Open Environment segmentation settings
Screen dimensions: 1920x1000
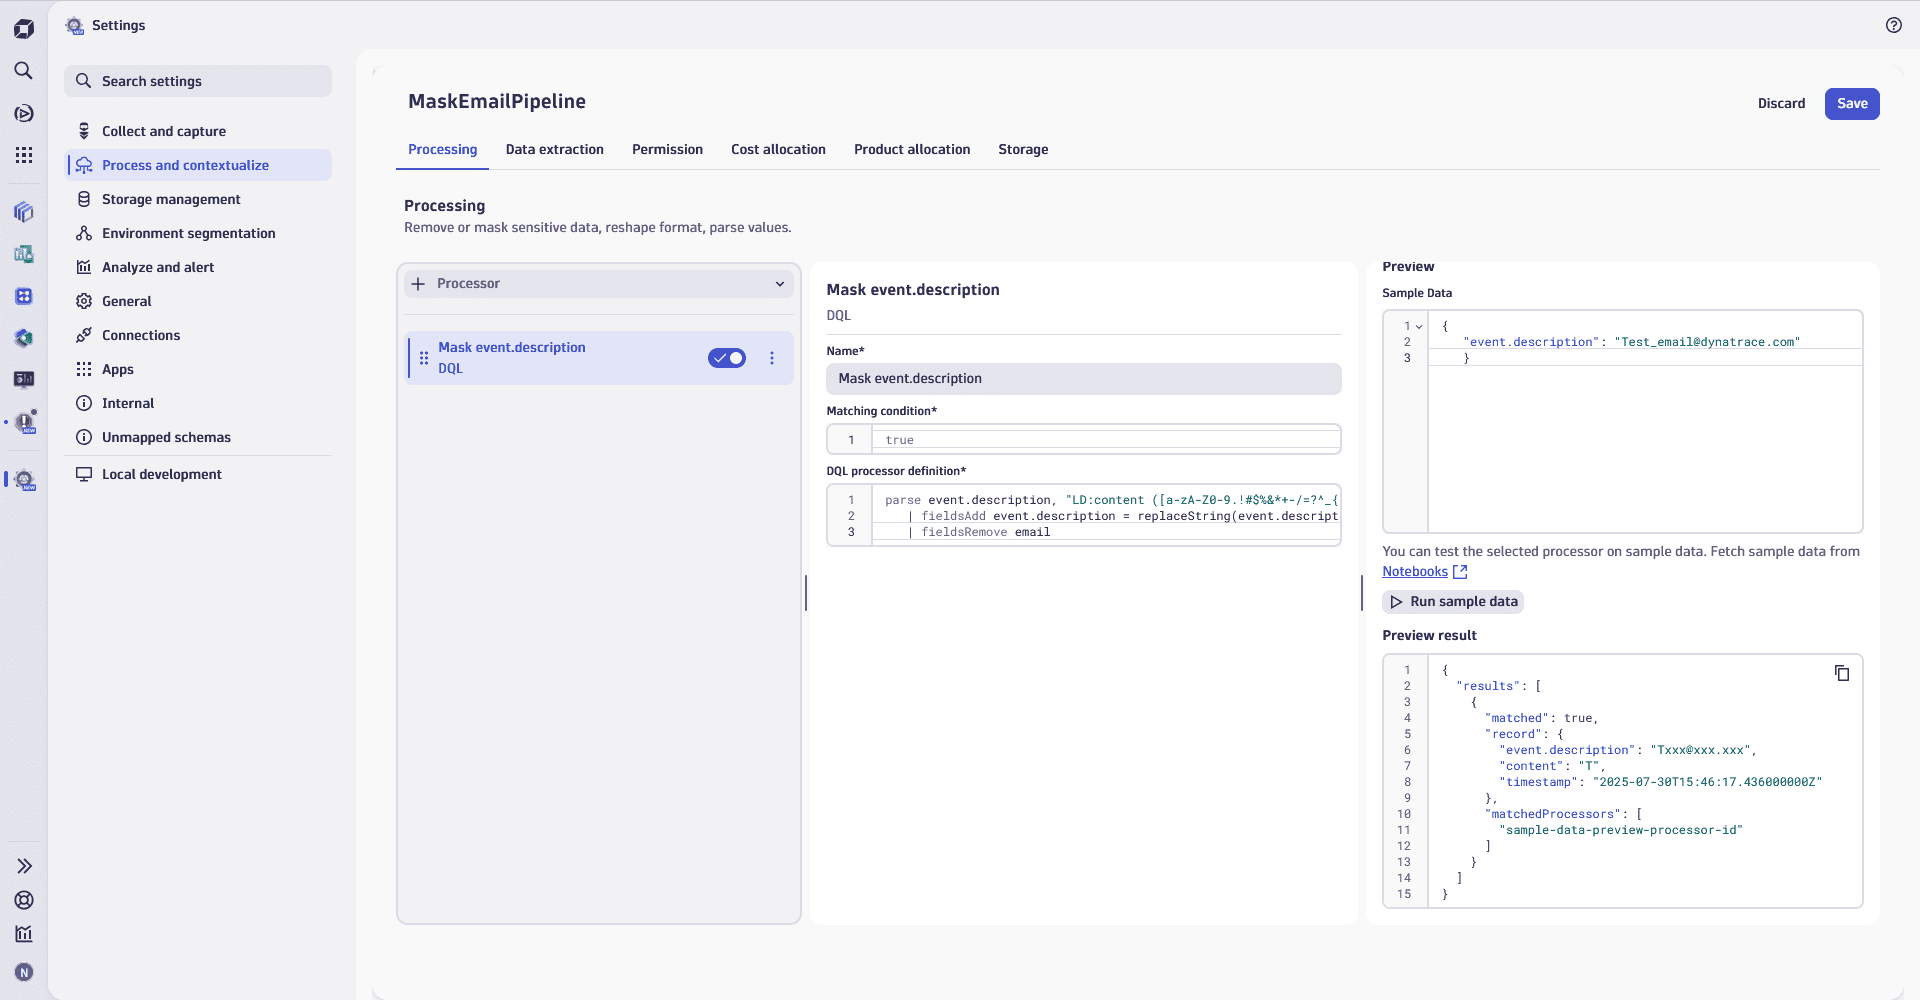coord(198,233)
